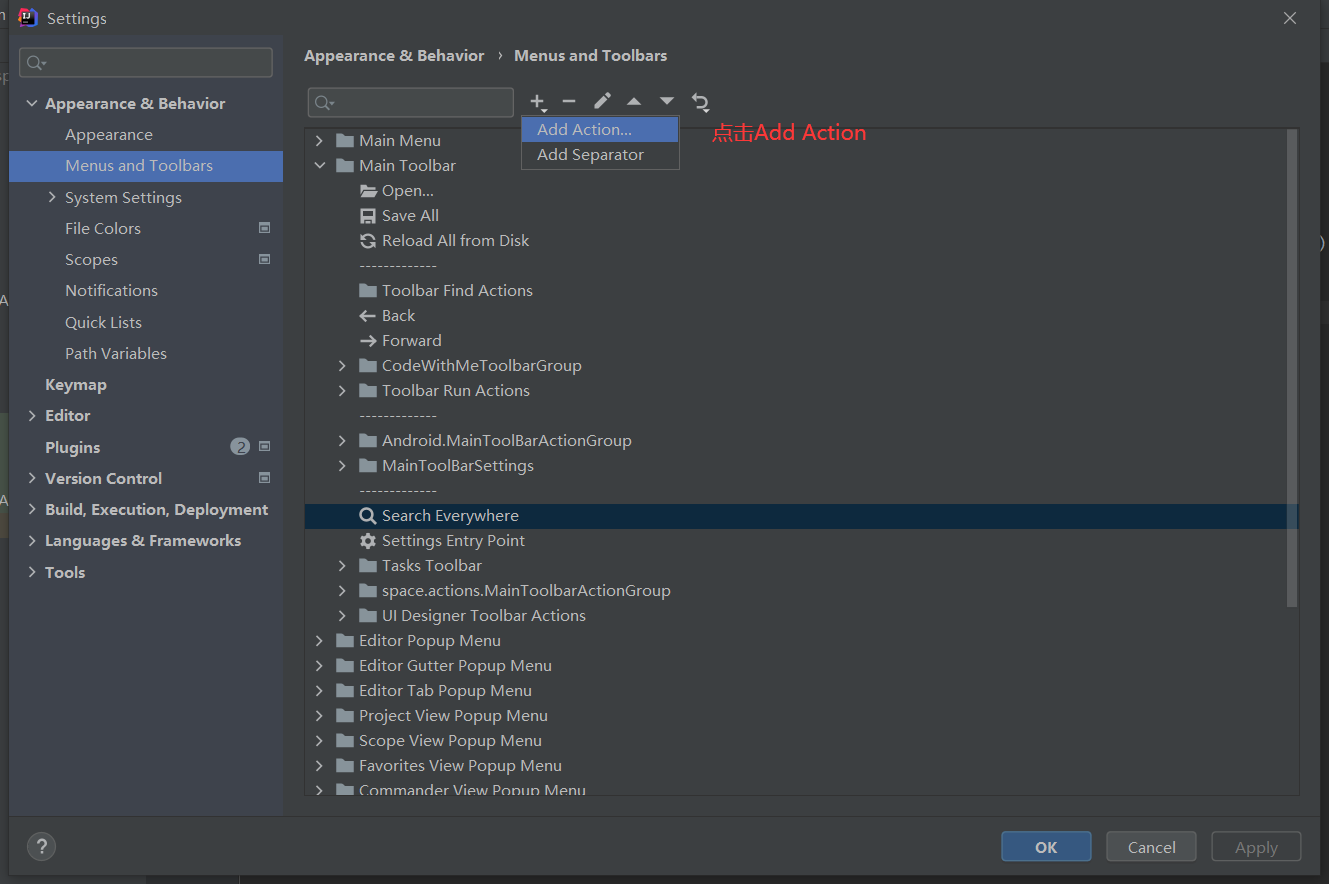
Task: Expand the System Settings node
Action: click(x=52, y=197)
